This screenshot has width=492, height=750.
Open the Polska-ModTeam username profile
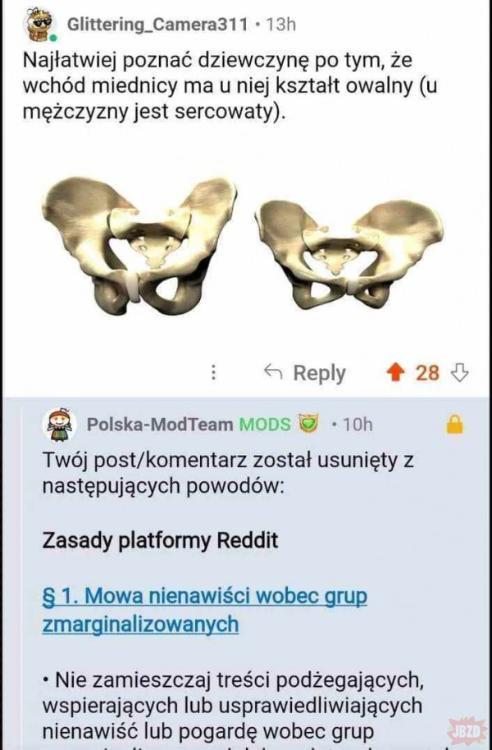click(x=160, y=424)
